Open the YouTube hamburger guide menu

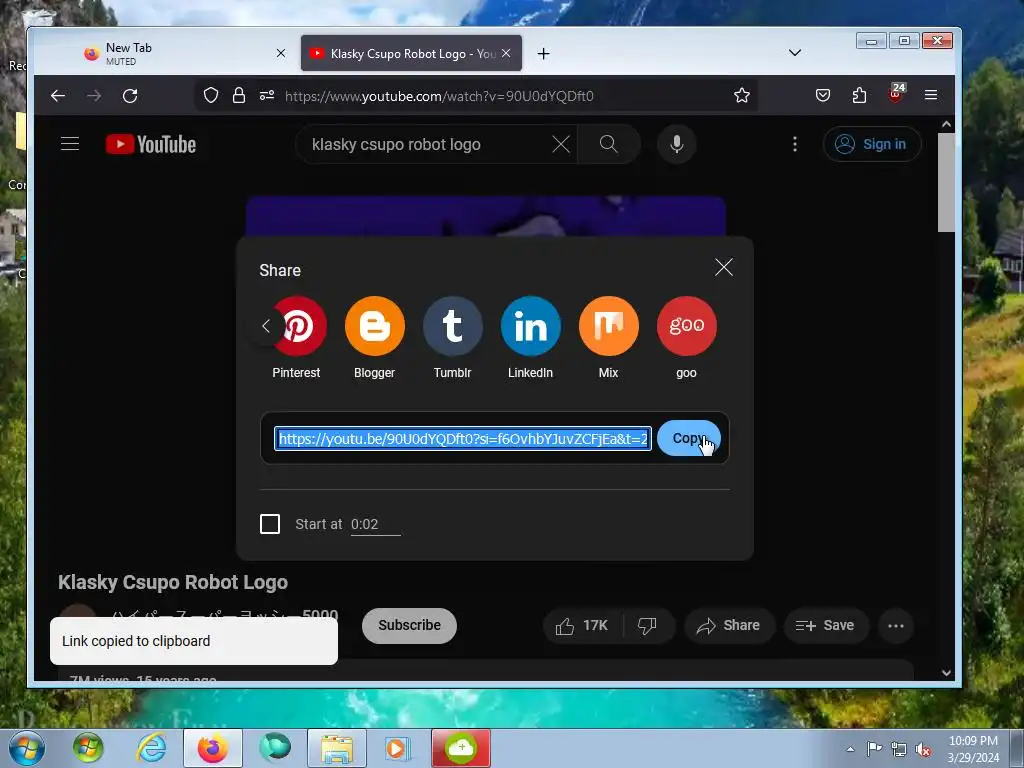[x=70, y=144]
